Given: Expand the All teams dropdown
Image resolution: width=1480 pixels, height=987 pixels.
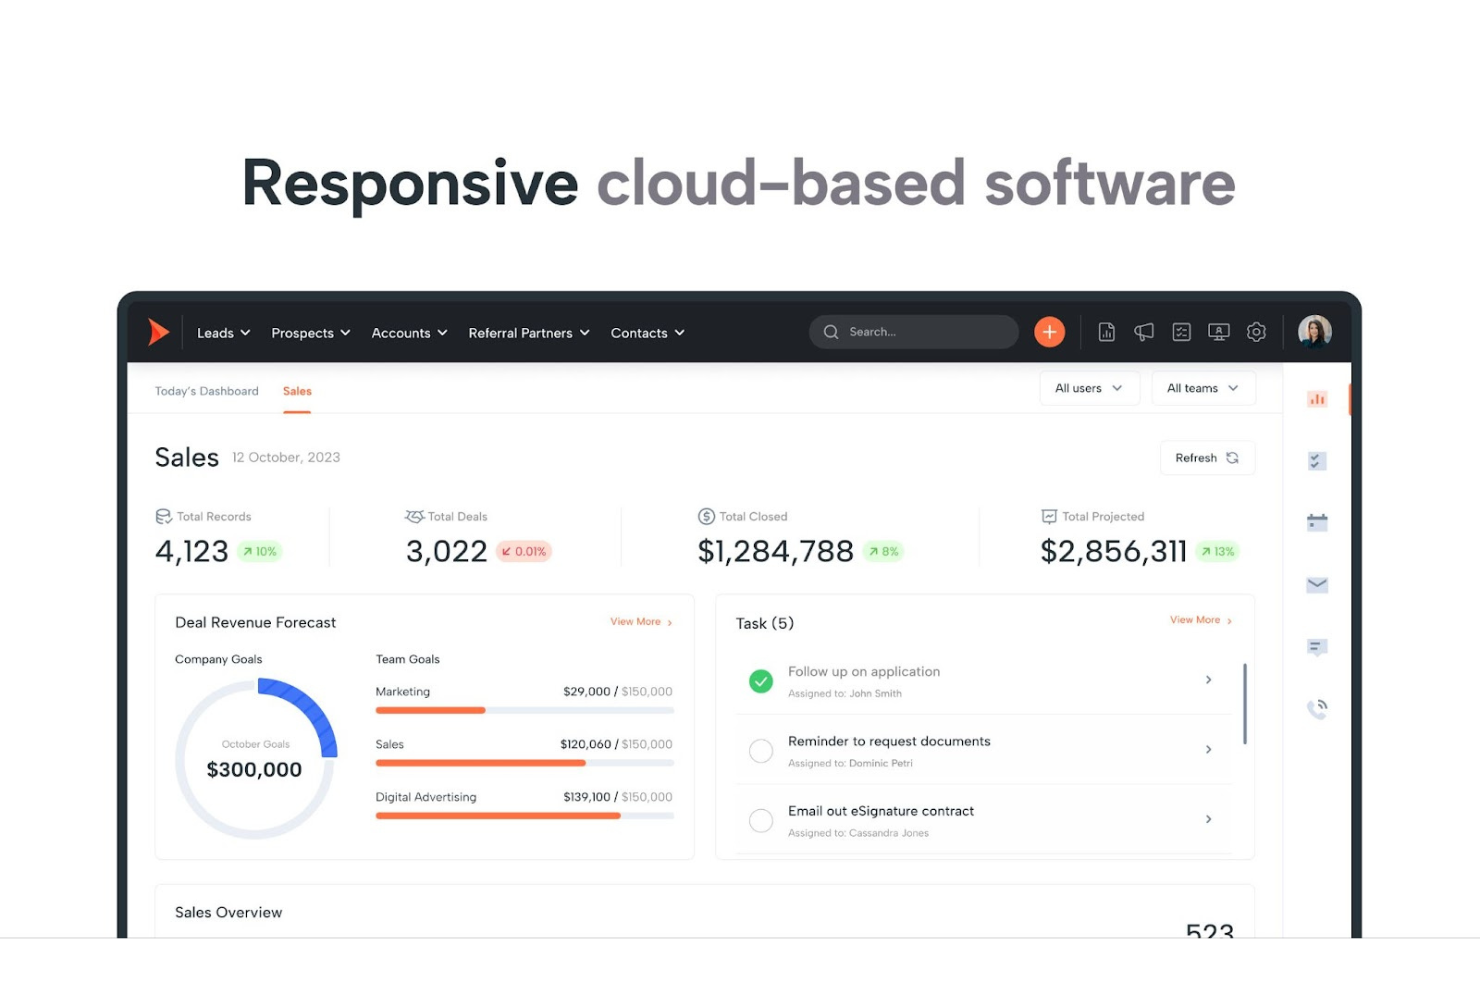Looking at the screenshot, I should (1203, 388).
